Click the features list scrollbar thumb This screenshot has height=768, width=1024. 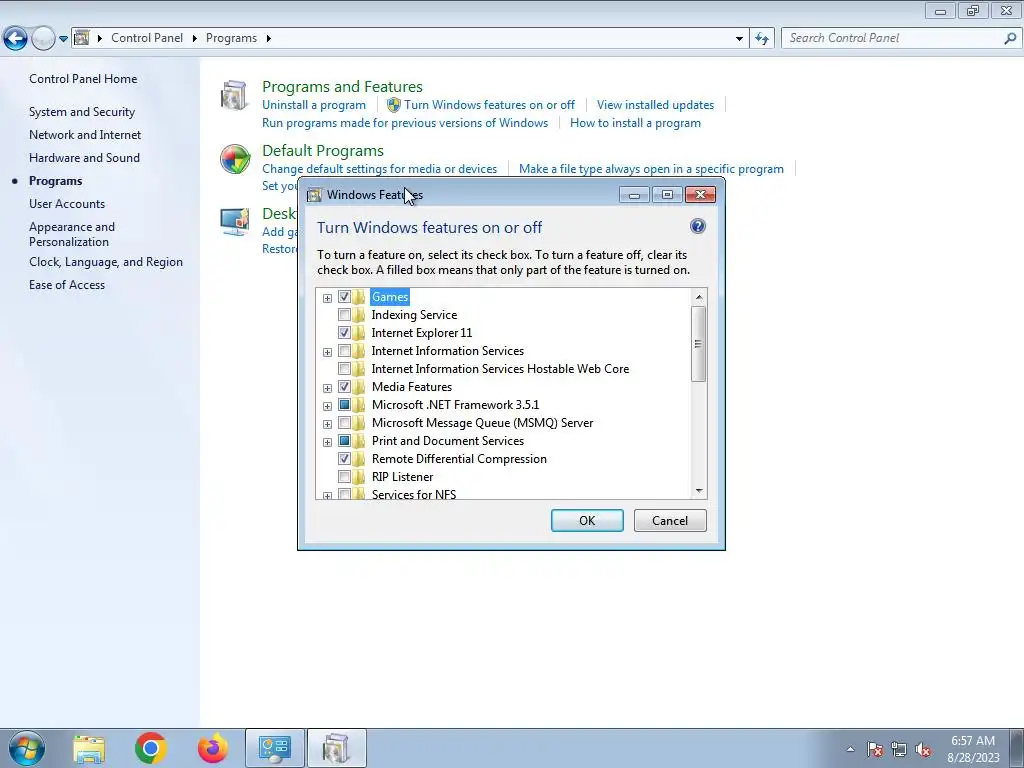pos(699,344)
